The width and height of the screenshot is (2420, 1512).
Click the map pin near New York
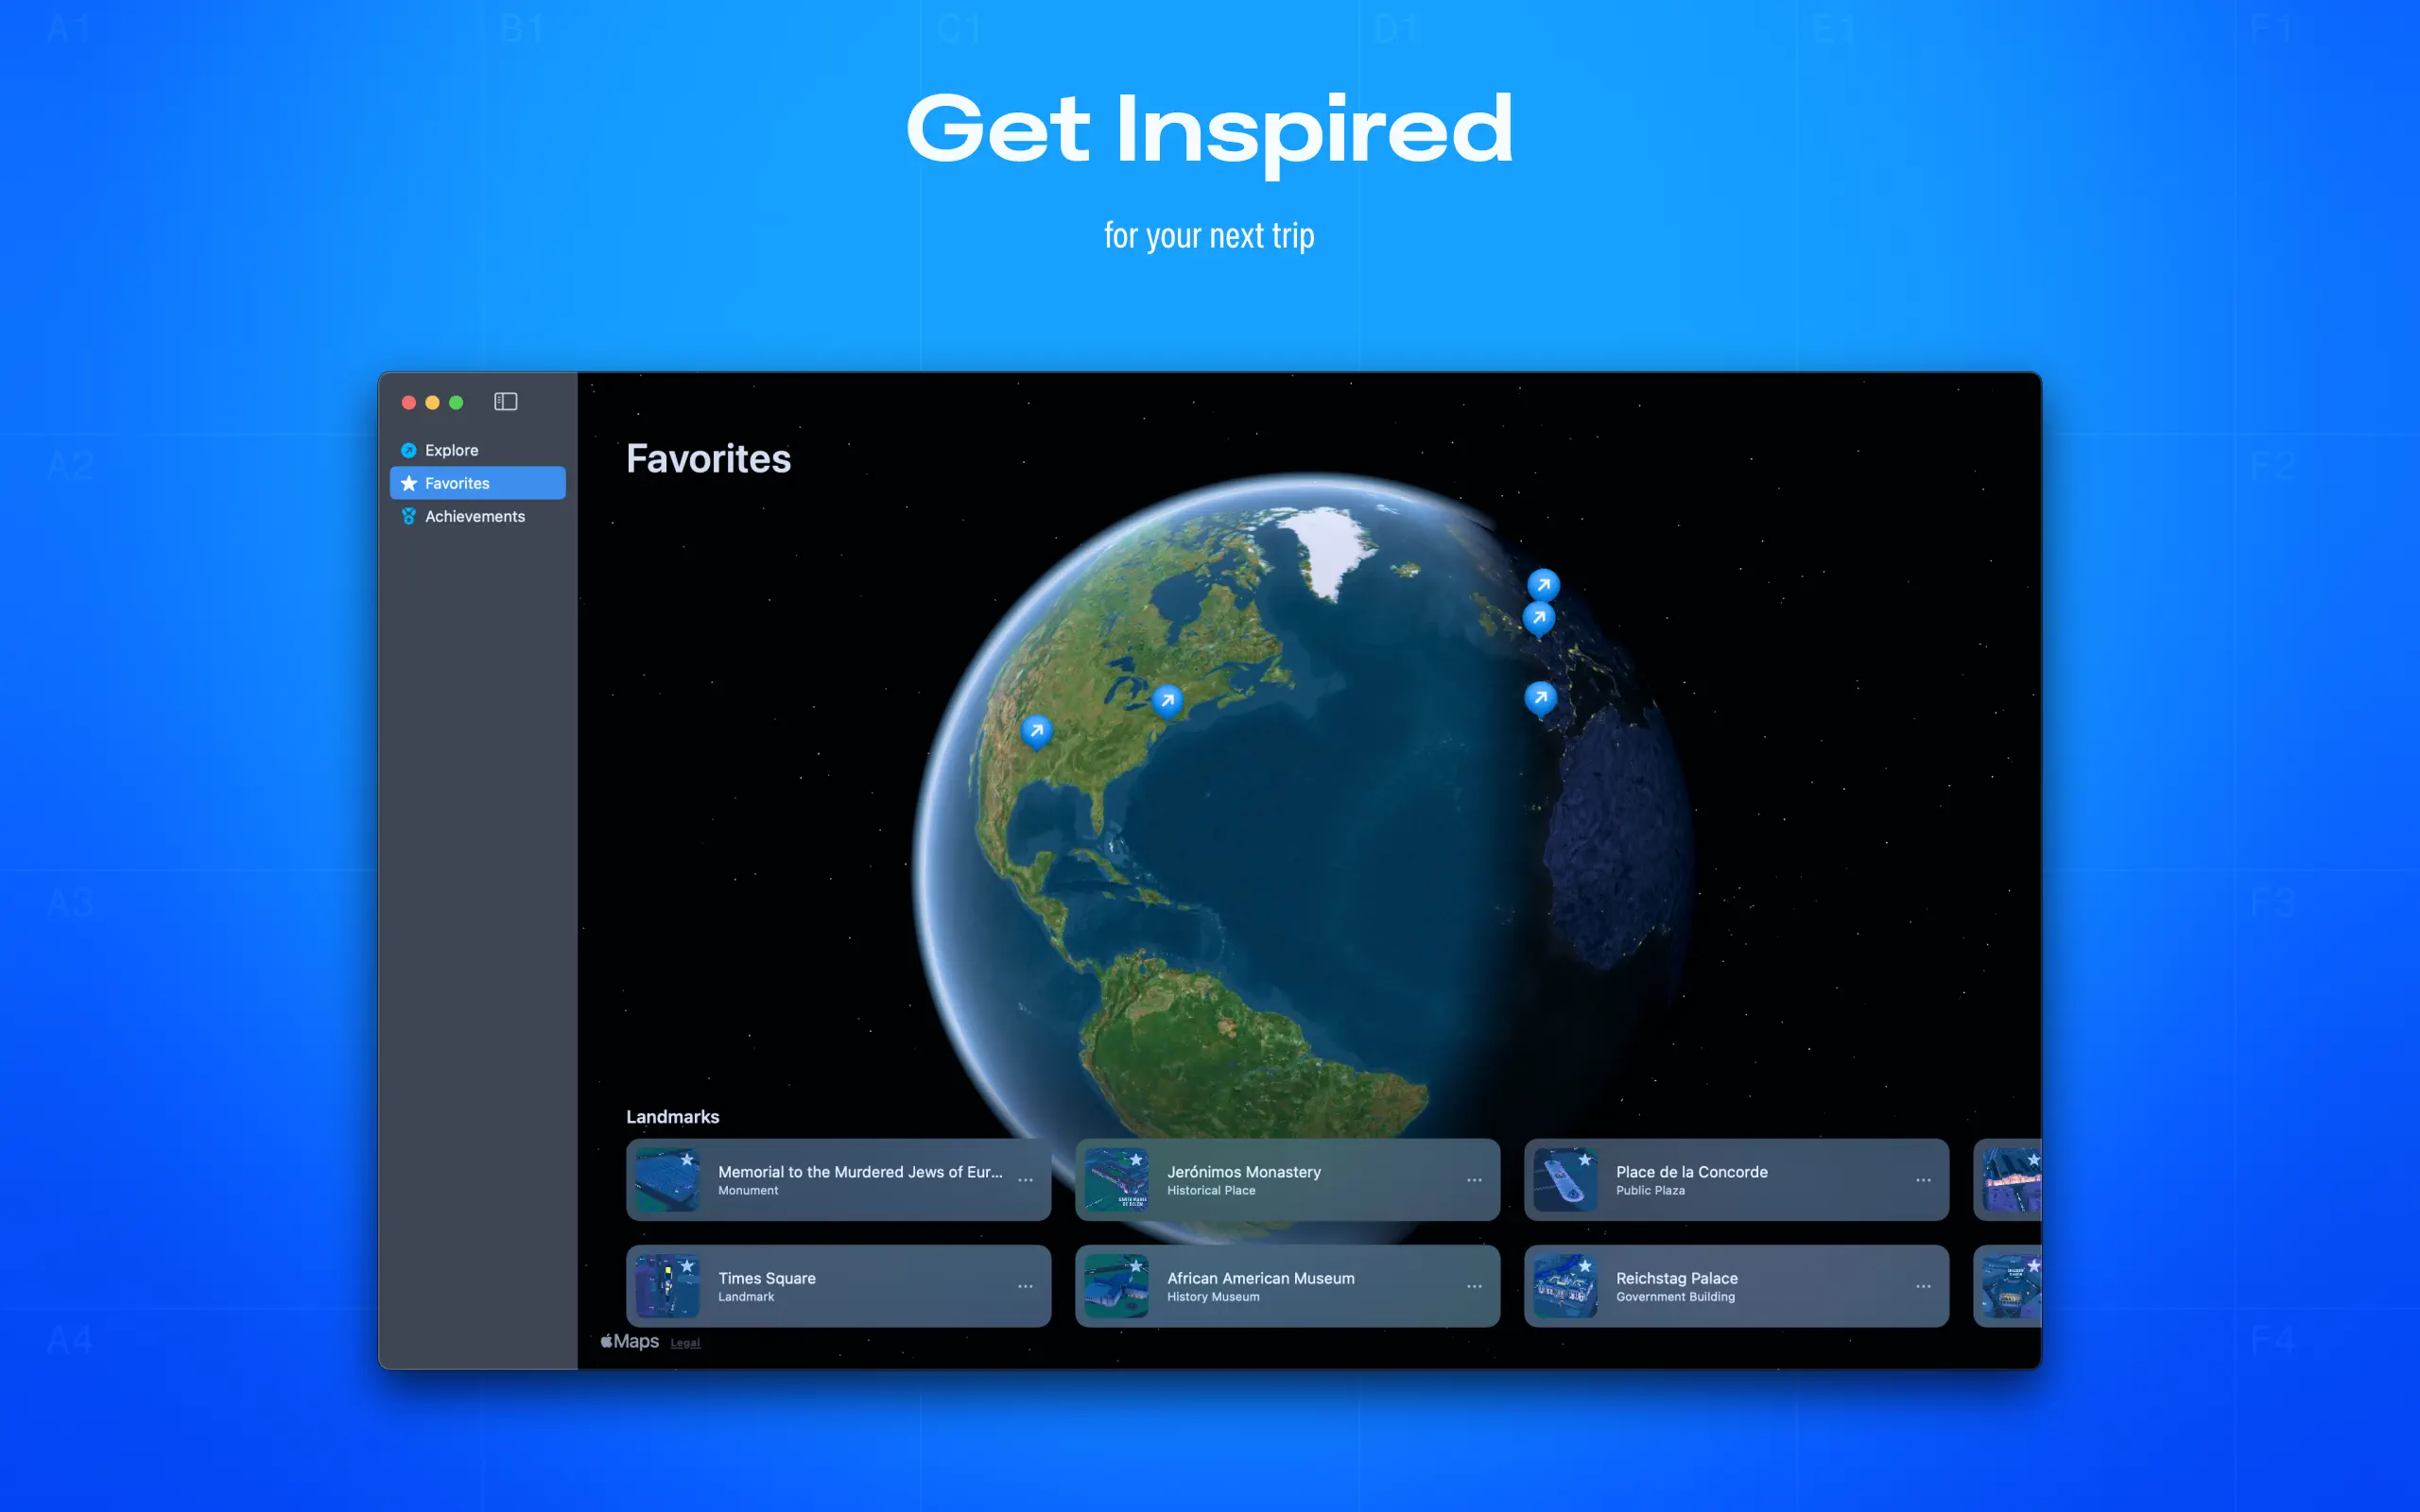click(1167, 700)
